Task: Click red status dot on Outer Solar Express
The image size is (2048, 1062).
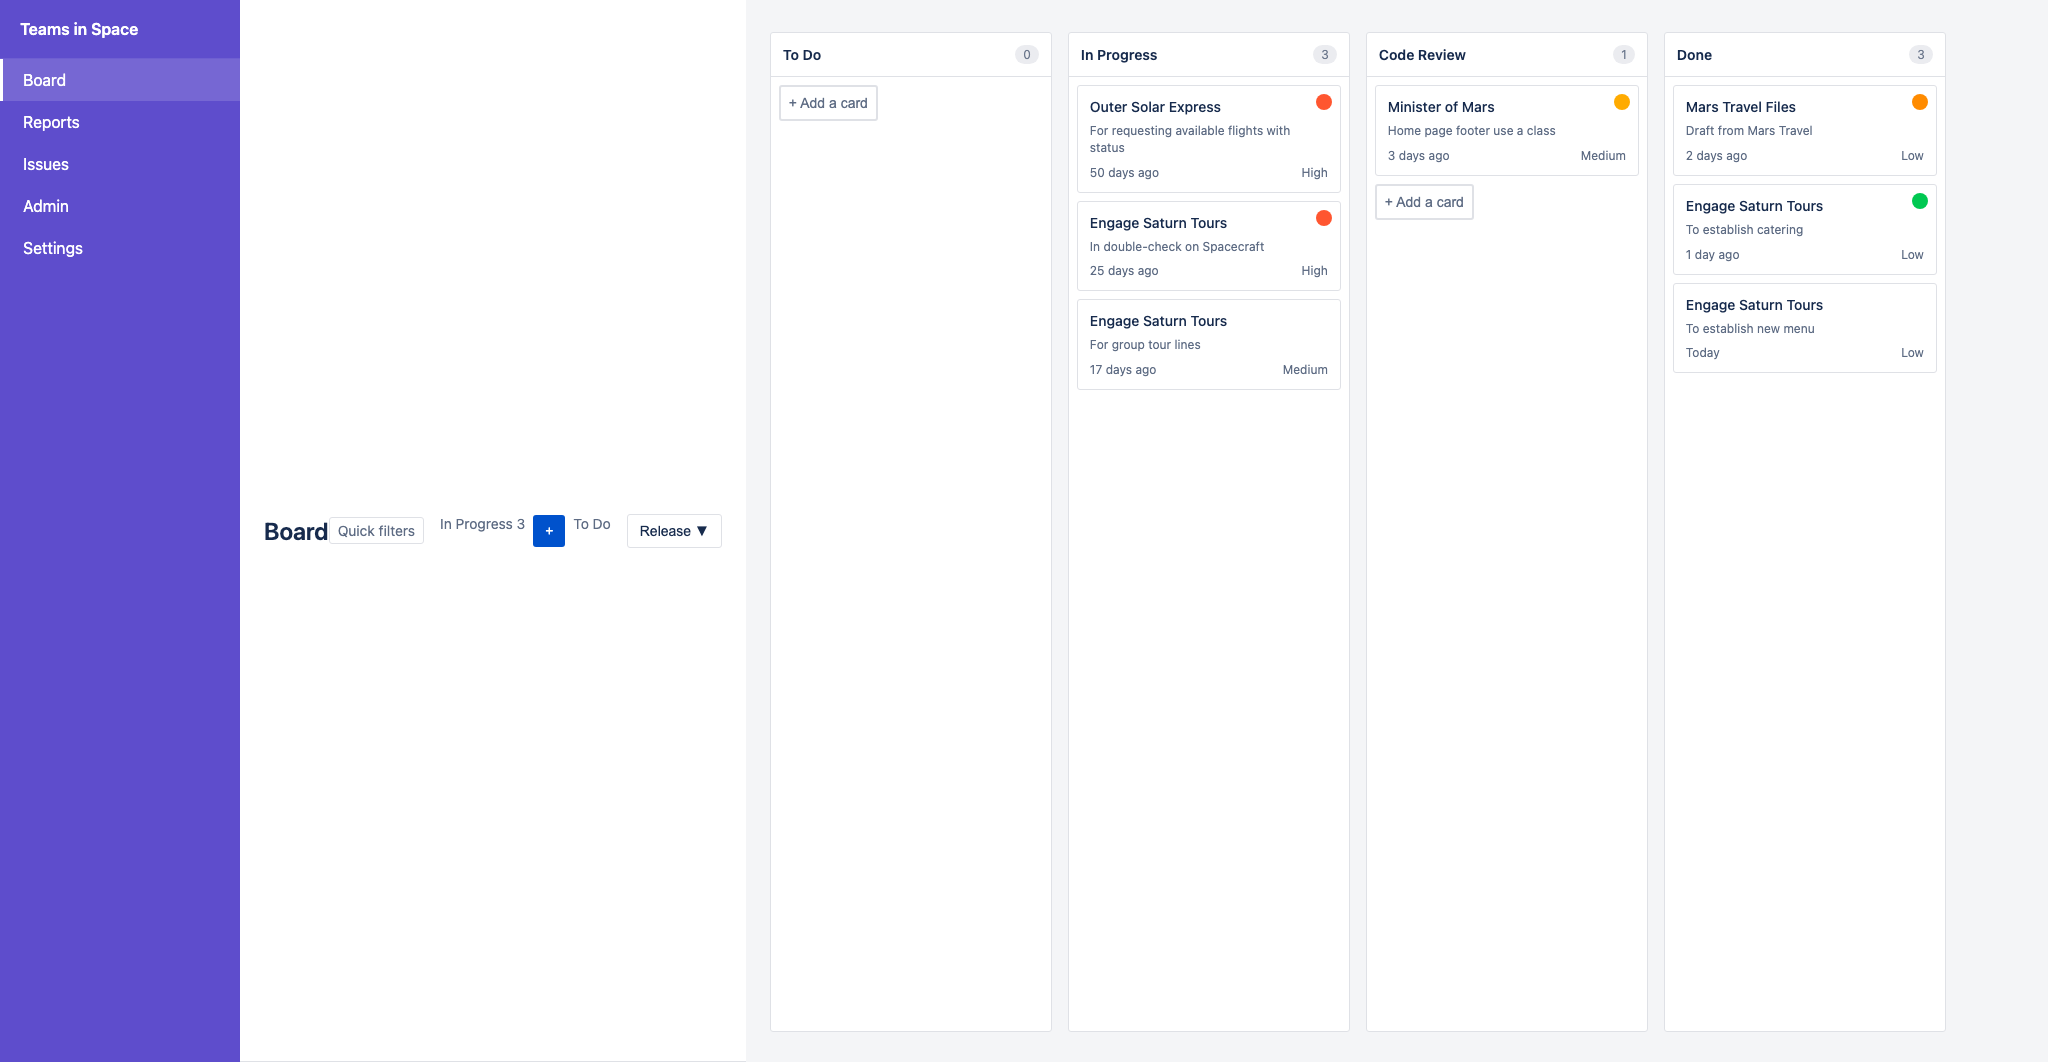Action: point(1323,102)
